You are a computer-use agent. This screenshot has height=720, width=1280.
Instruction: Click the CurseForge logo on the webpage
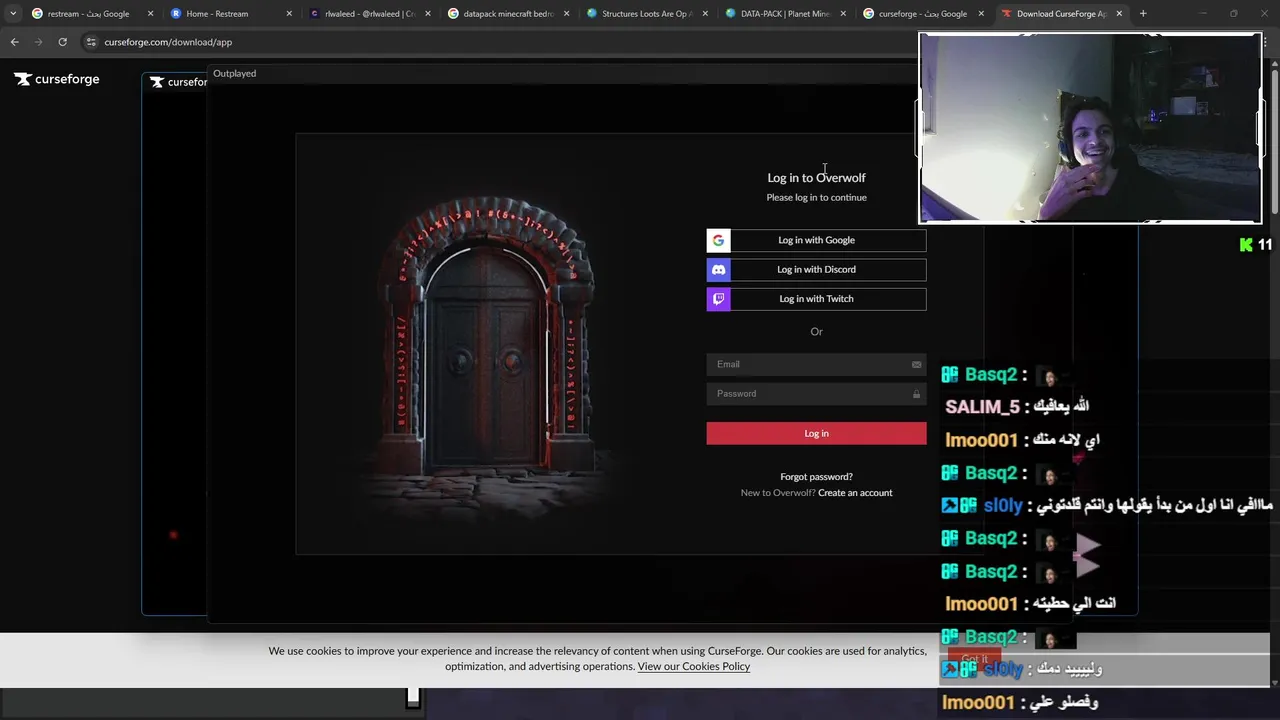click(x=57, y=79)
